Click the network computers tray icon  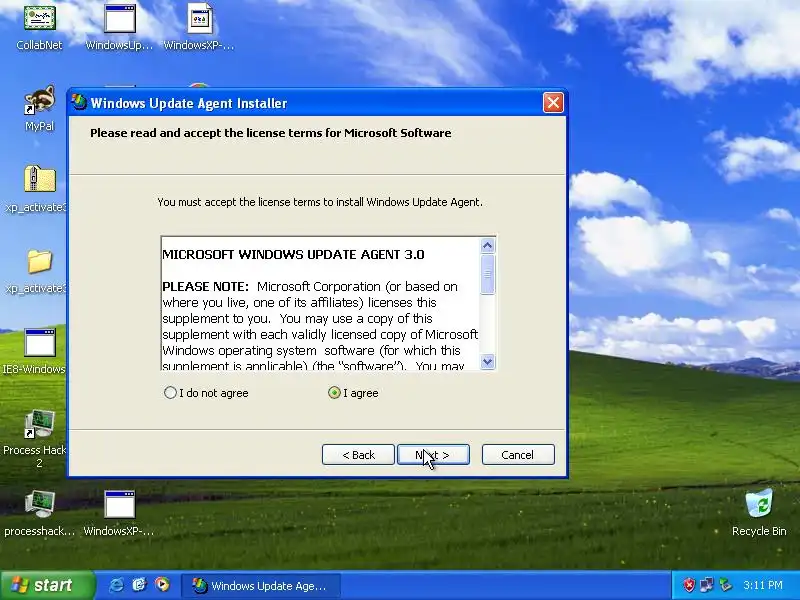click(707, 585)
